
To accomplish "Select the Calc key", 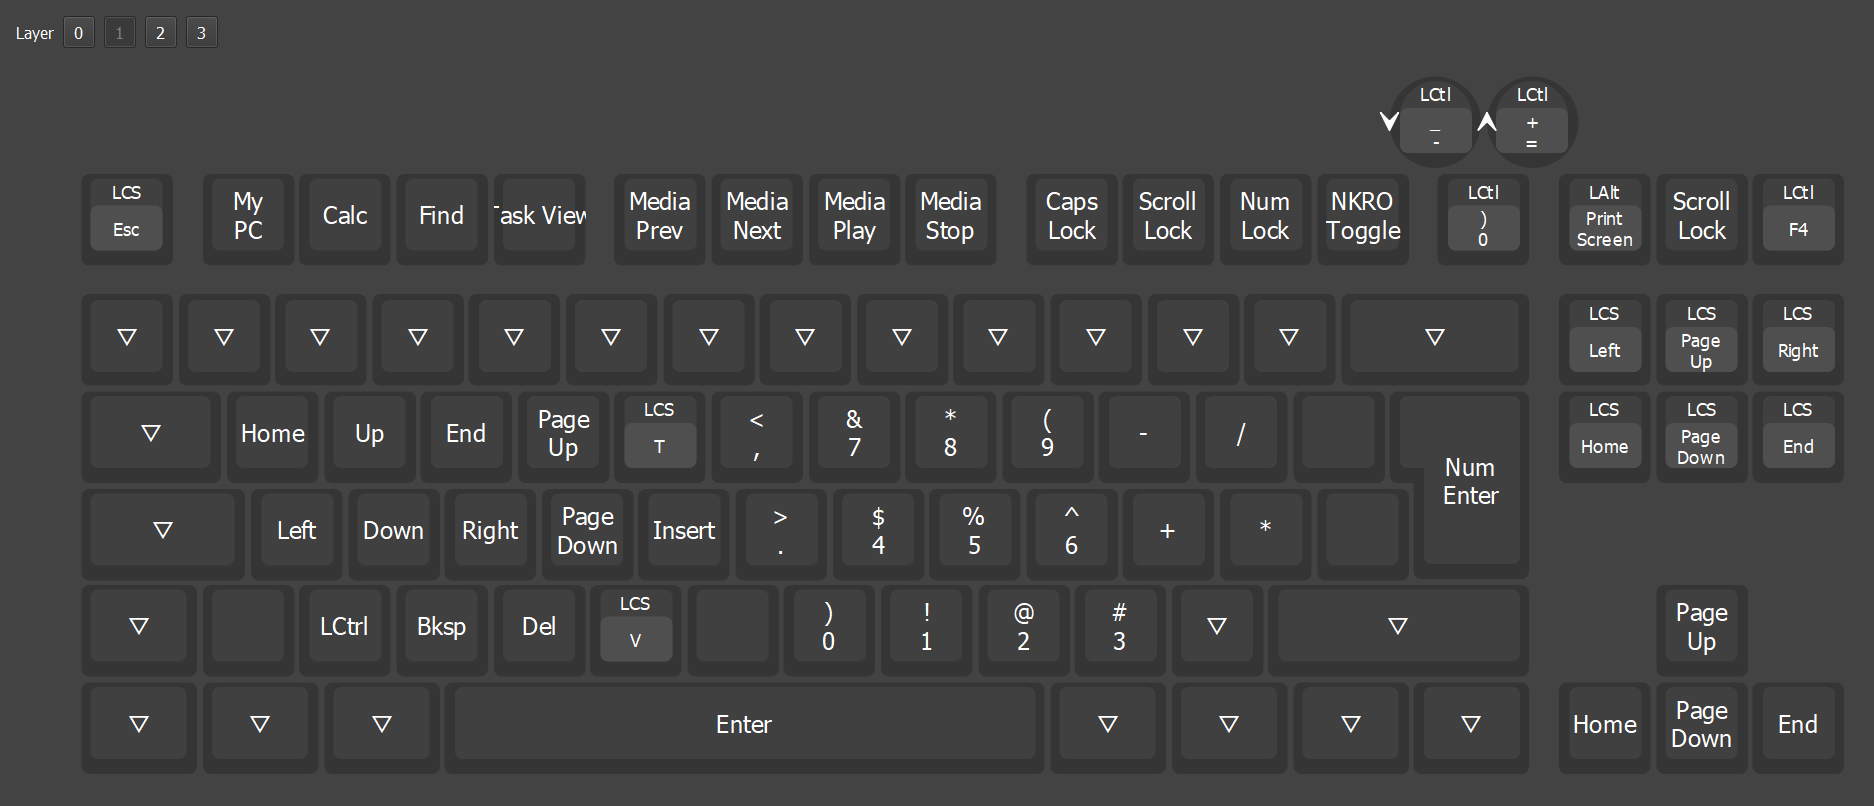I will [345, 217].
